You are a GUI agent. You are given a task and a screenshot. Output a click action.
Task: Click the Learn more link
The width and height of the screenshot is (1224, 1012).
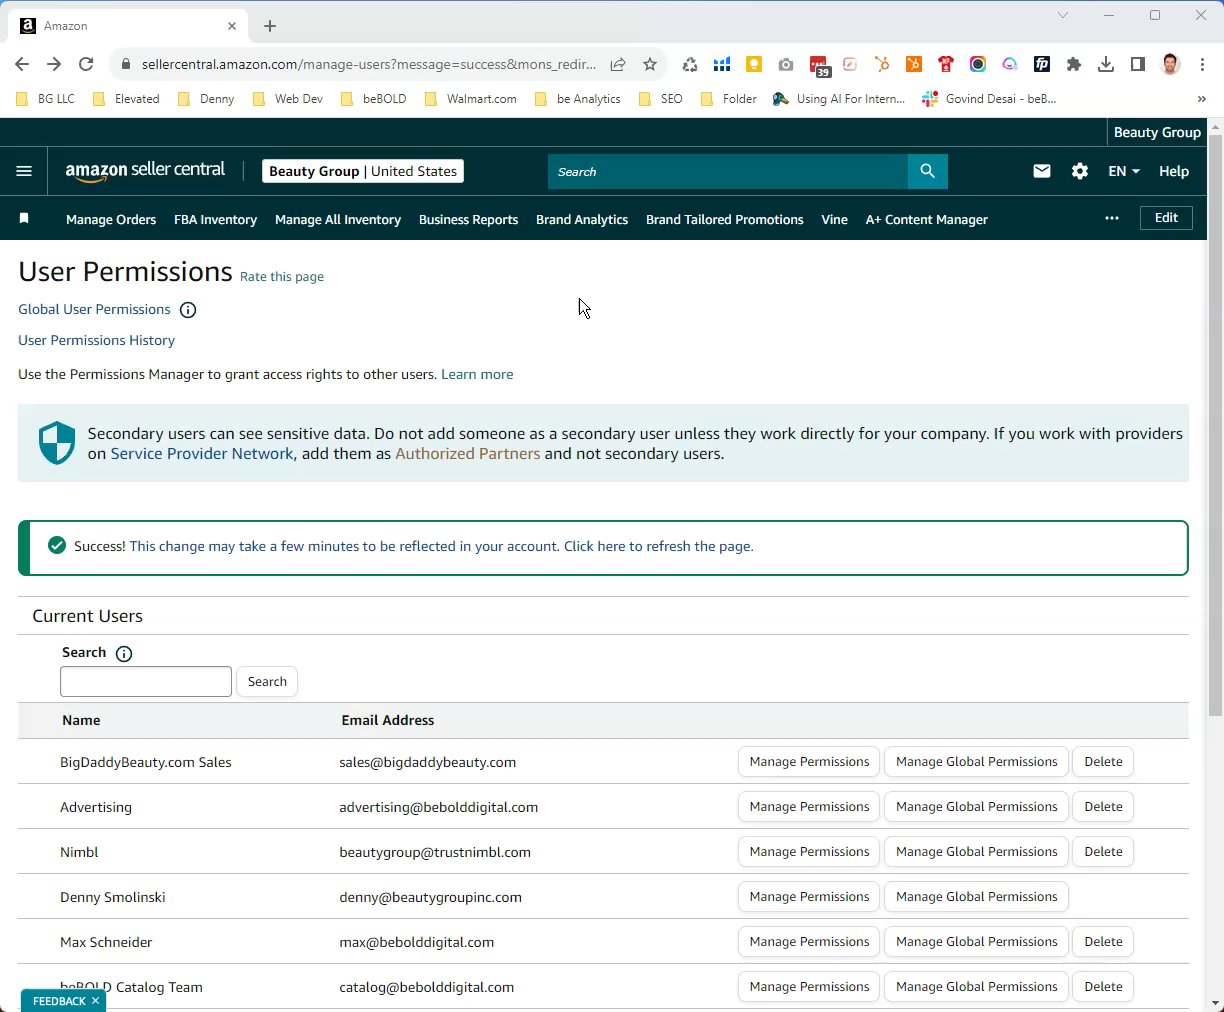(x=477, y=374)
